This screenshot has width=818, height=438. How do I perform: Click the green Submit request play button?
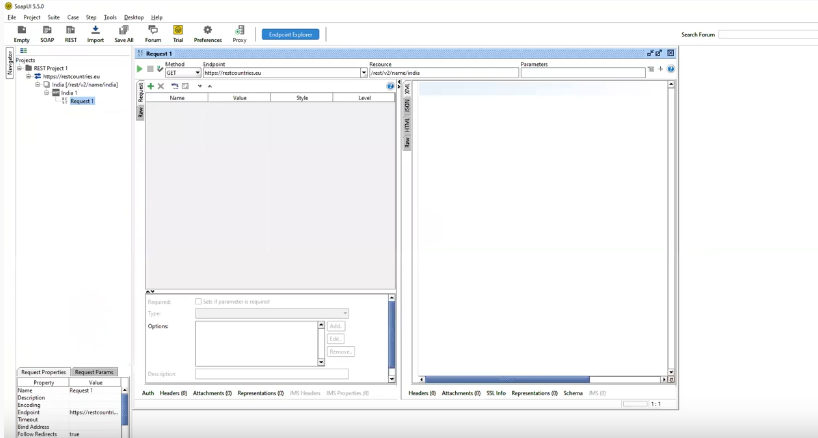click(x=140, y=68)
